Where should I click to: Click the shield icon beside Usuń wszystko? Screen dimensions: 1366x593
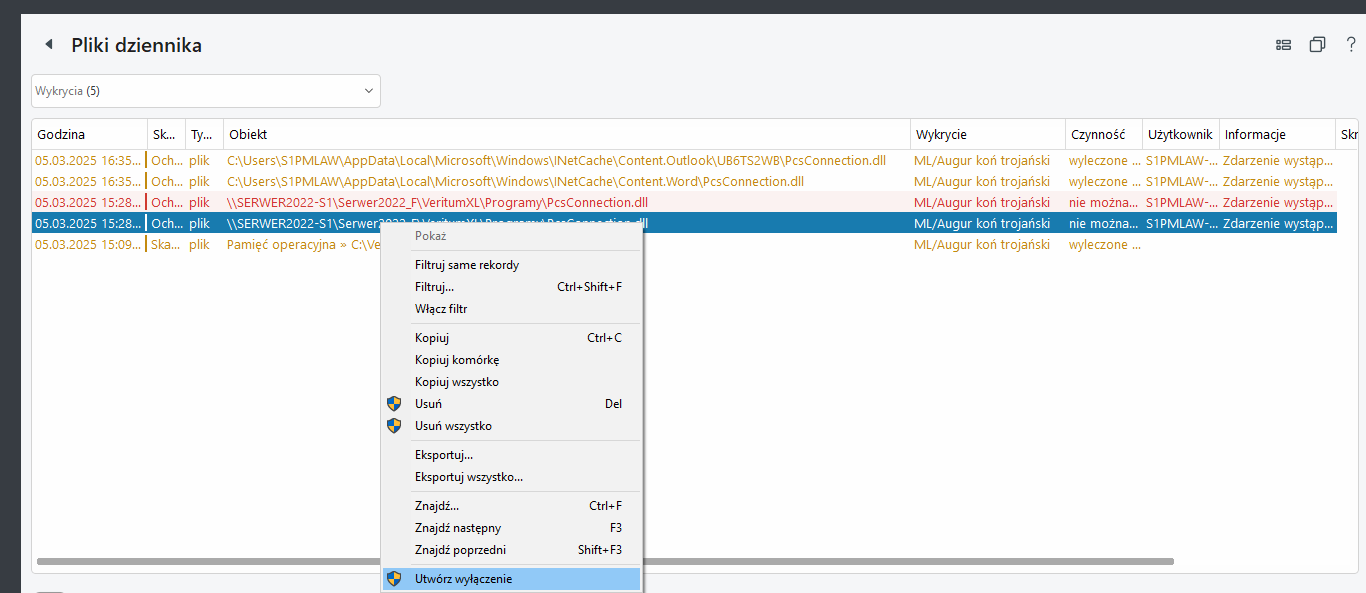click(x=394, y=426)
